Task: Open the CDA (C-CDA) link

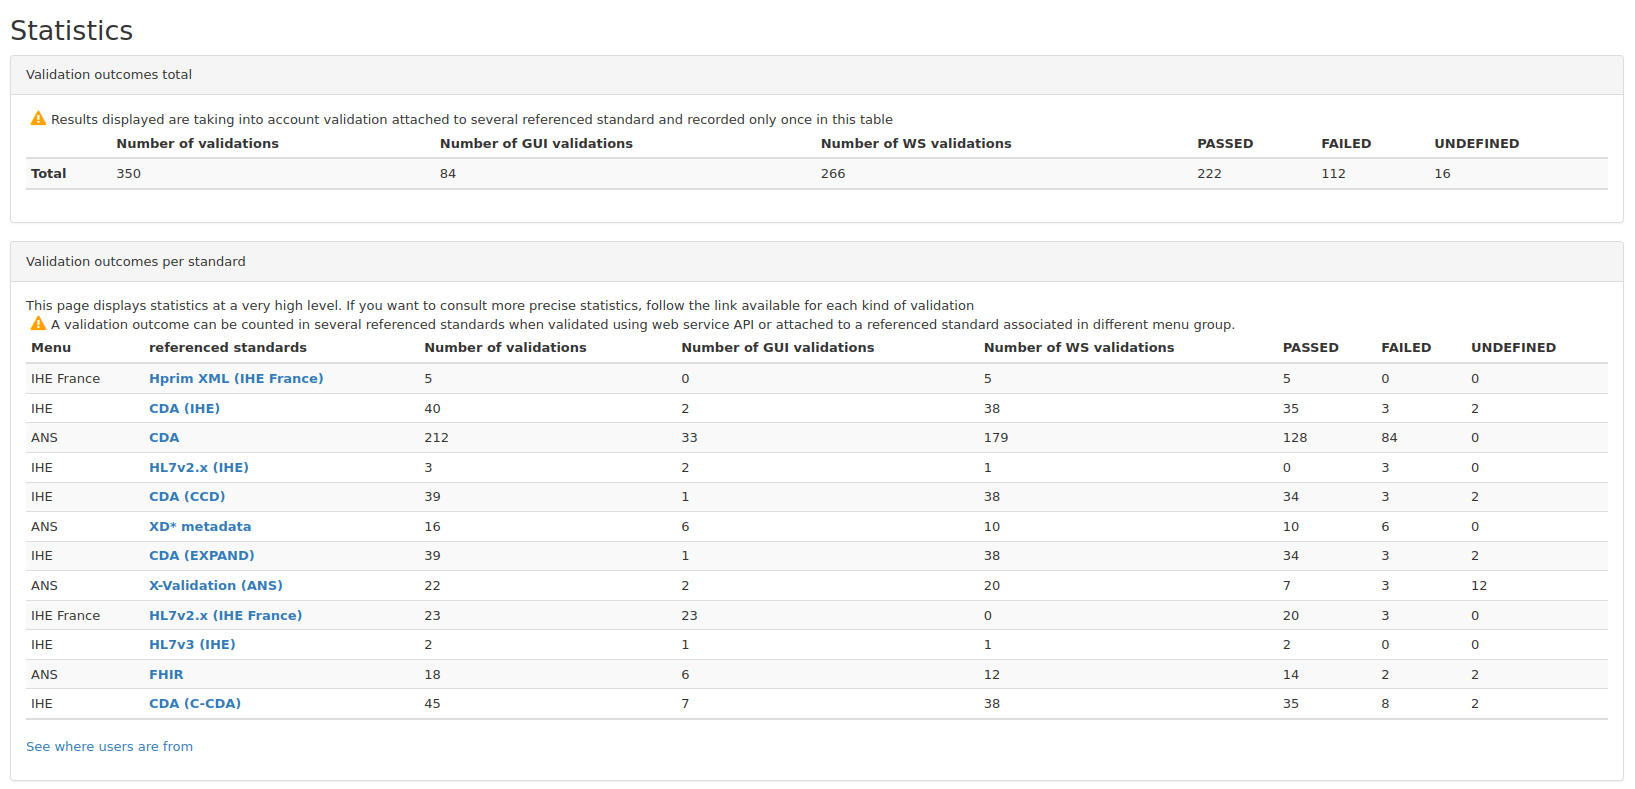Action: point(195,704)
